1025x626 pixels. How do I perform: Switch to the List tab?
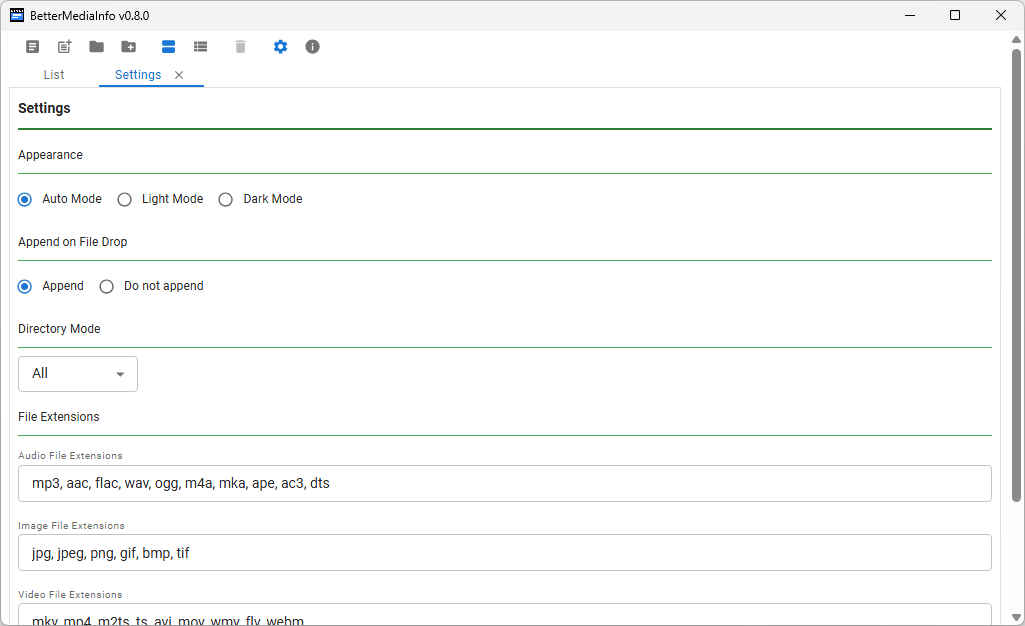click(x=54, y=75)
